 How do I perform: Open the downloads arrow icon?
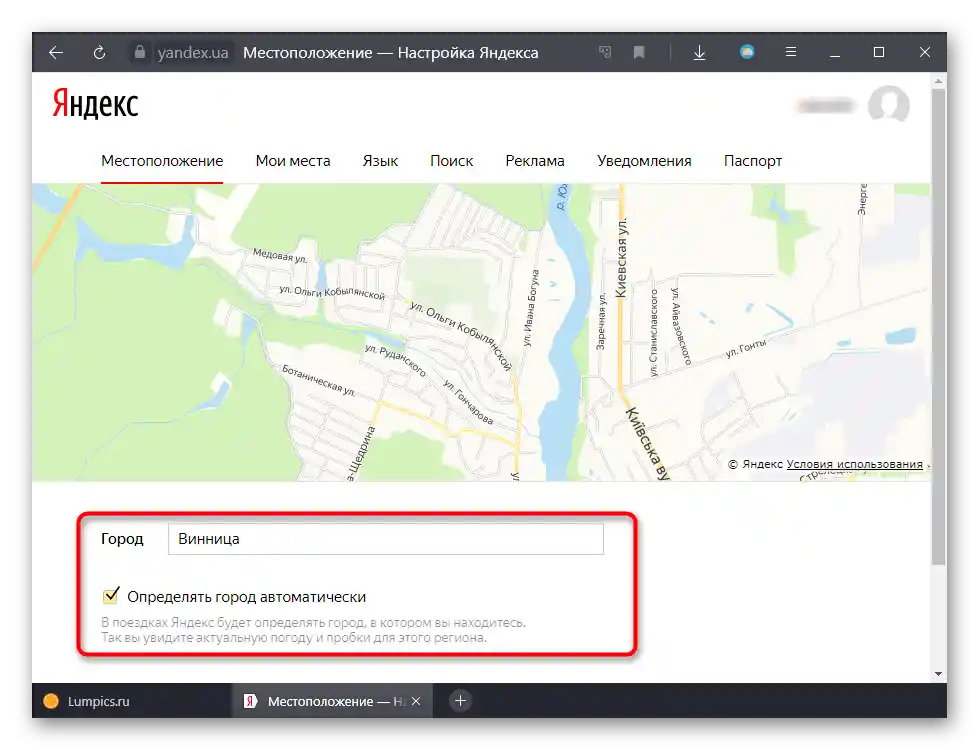(699, 52)
